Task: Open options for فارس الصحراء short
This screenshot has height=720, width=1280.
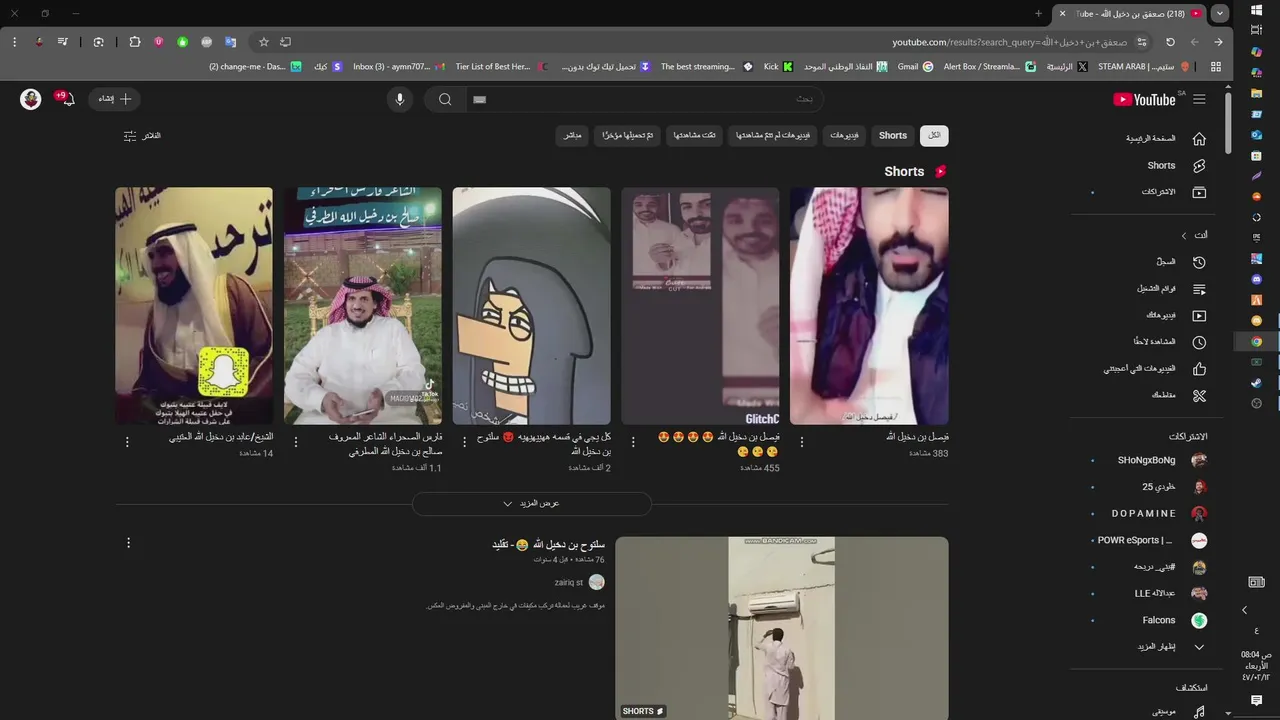Action: tap(295, 442)
